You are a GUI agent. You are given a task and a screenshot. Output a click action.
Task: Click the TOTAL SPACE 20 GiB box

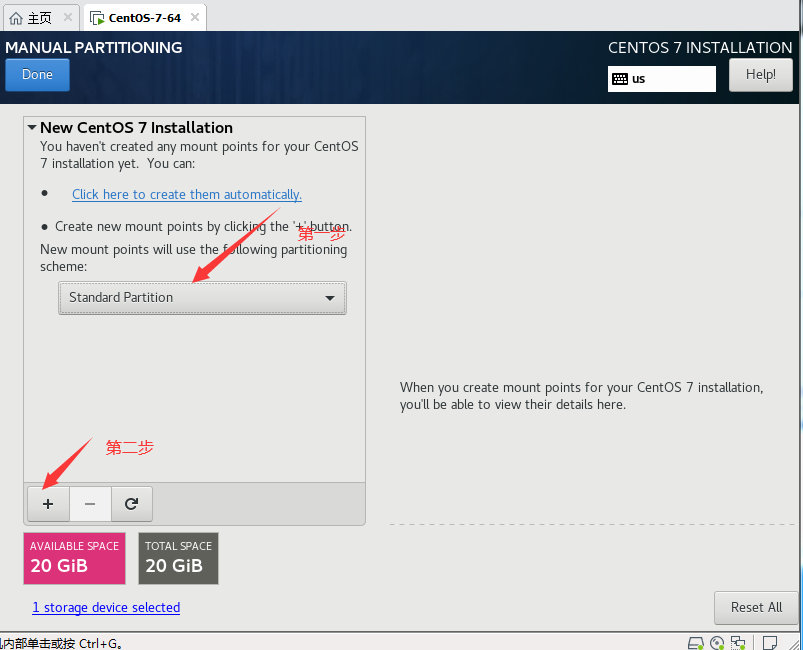click(178, 558)
